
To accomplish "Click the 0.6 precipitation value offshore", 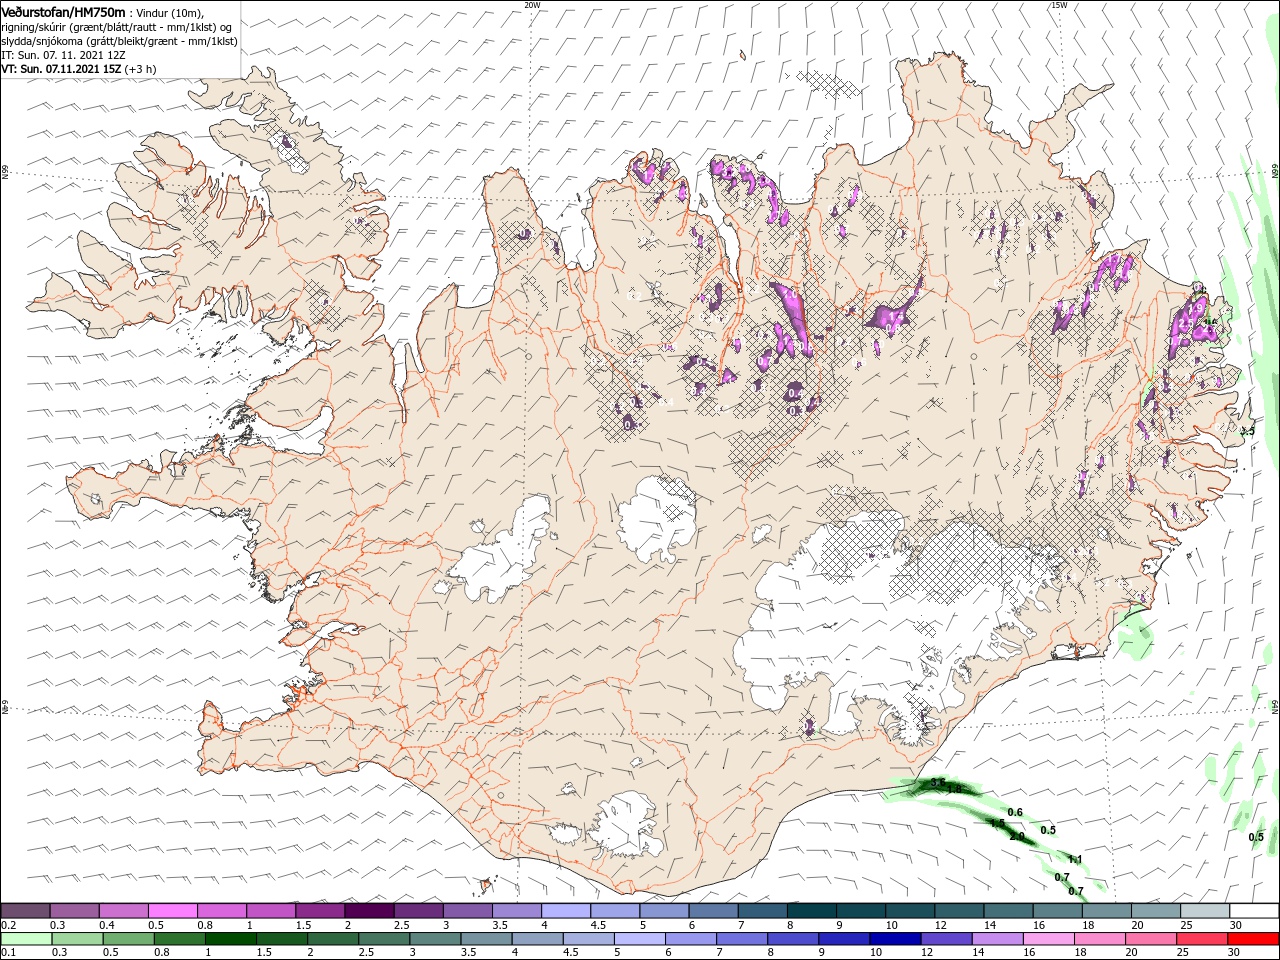I will pyautogui.click(x=1015, y=812).
